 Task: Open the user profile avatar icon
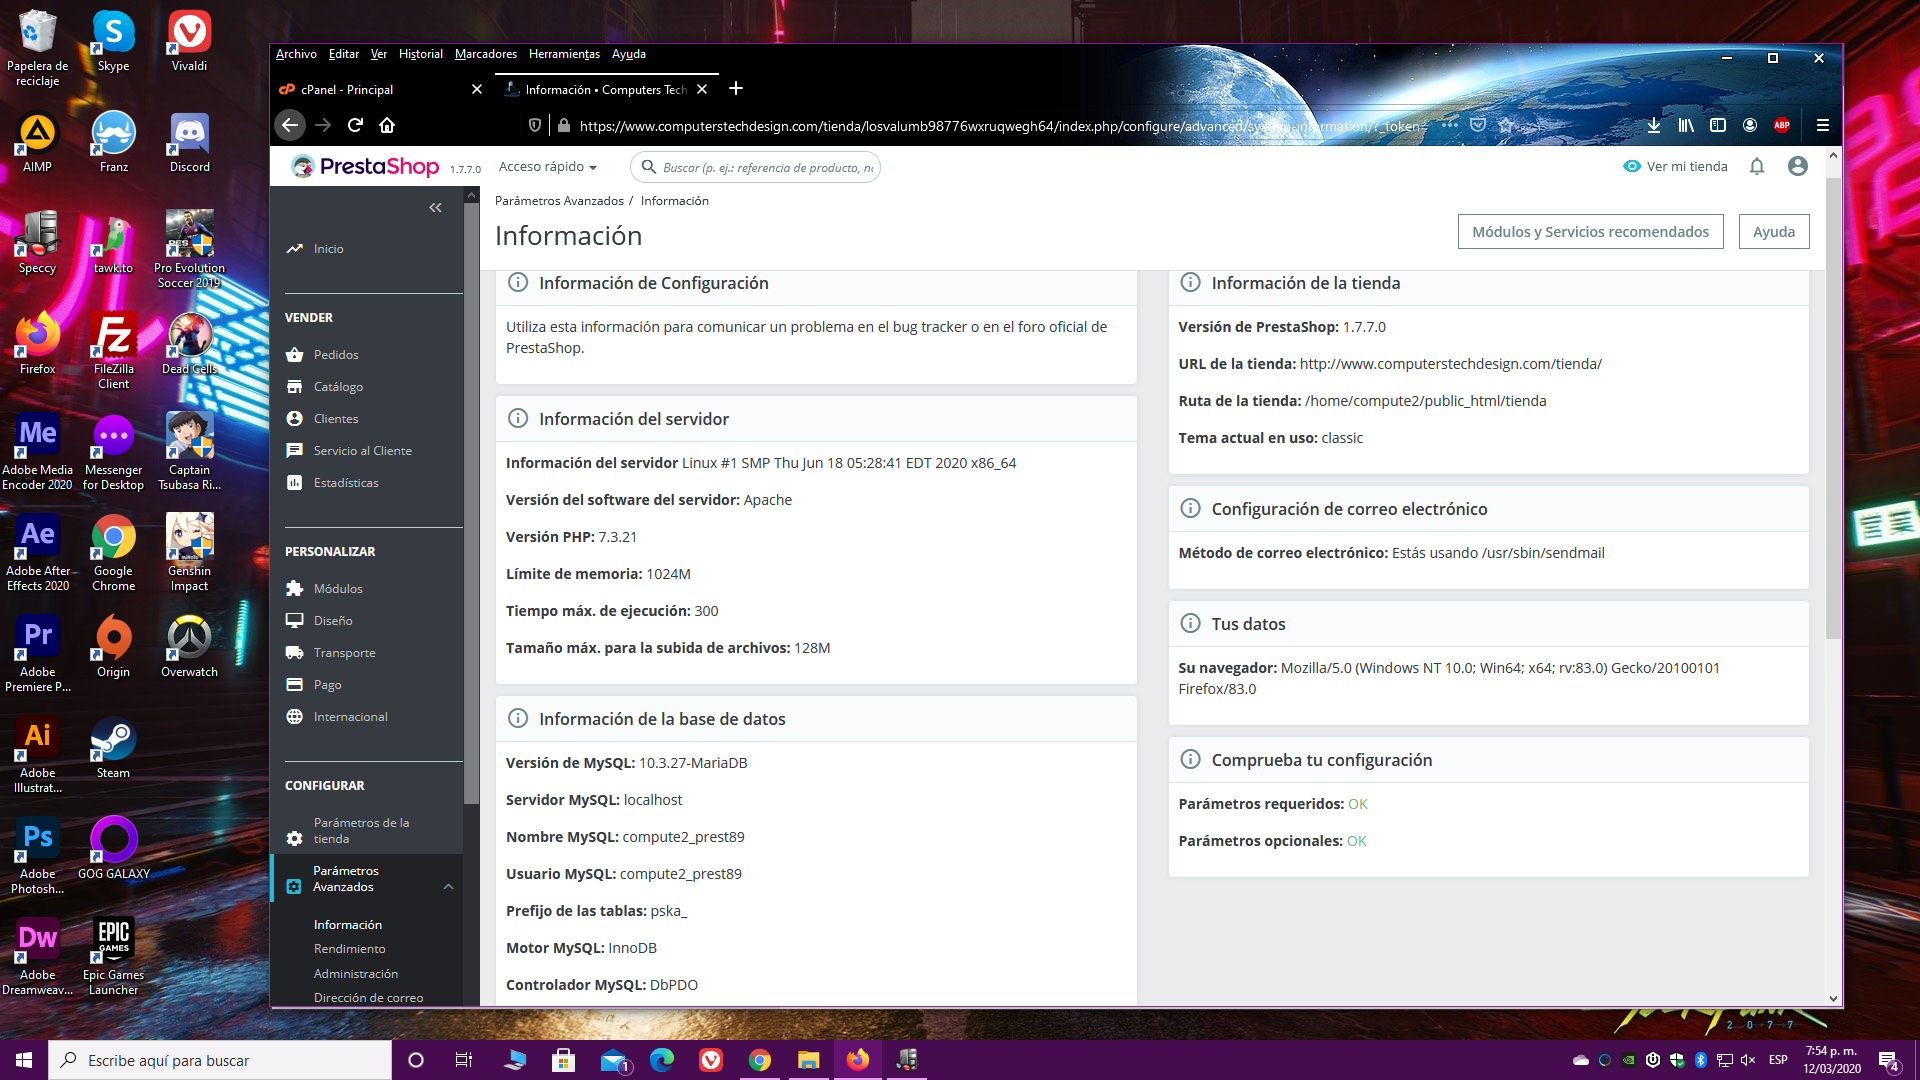click(x=1797, y=166)
